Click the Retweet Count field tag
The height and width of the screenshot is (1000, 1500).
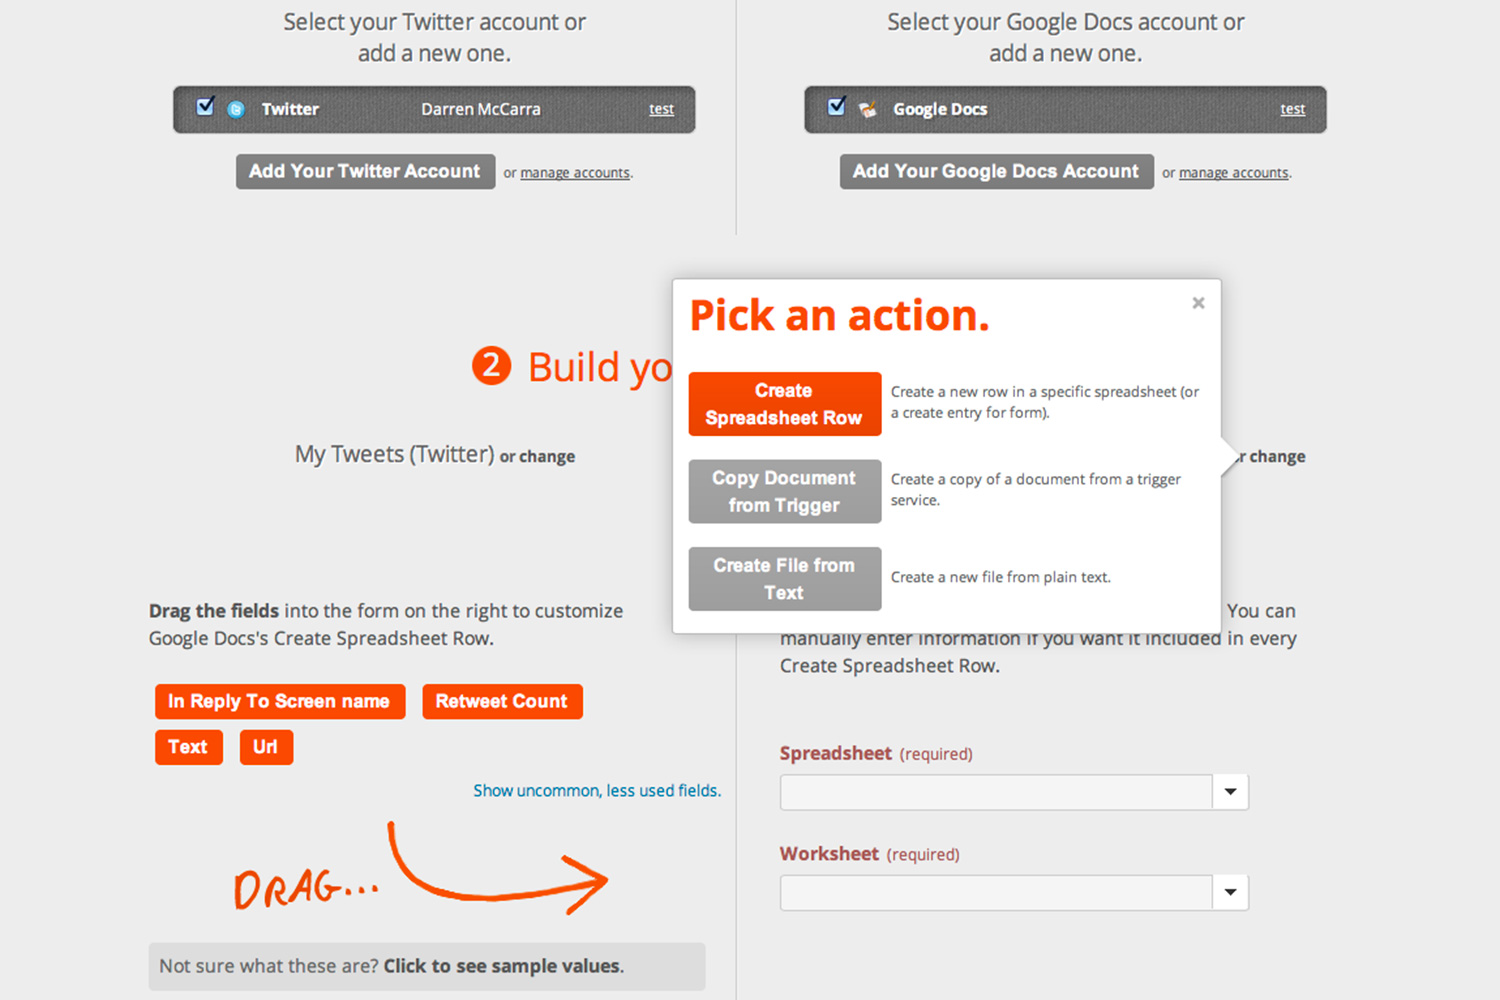(x=501, y=701)
